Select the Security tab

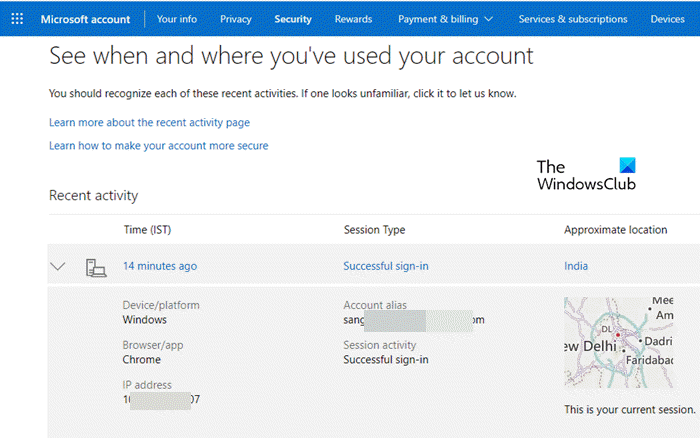[x=293, y=19]
